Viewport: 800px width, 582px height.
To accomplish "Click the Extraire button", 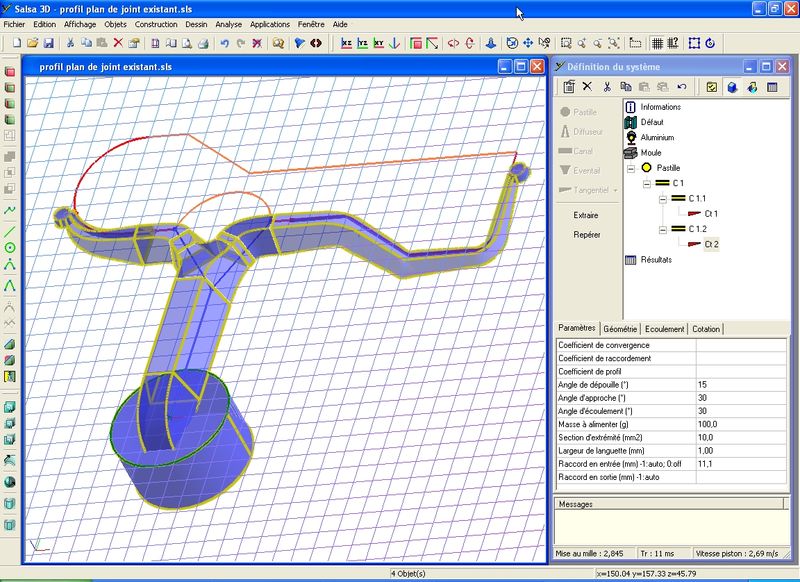I will tap(586, 215).
